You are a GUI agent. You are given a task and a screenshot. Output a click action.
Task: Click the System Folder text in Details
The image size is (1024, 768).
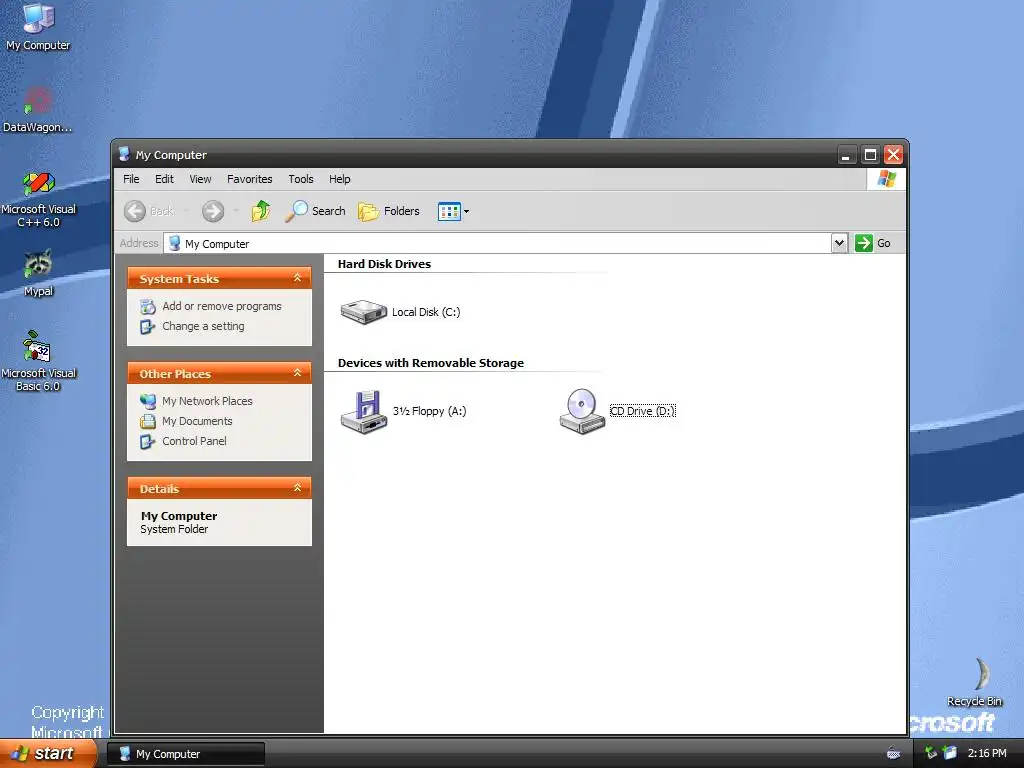pyautogui.click(x=174, y=529)
